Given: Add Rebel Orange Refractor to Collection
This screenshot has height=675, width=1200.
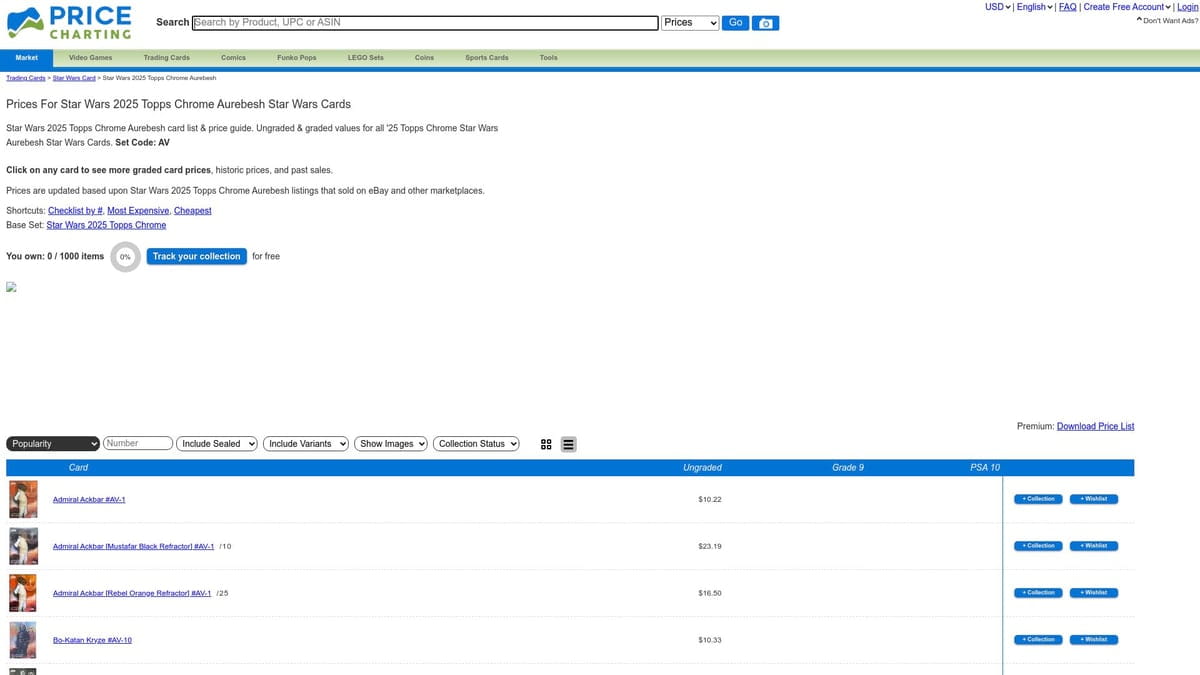Looking at the screenshot, I should tap(1038, 593).
